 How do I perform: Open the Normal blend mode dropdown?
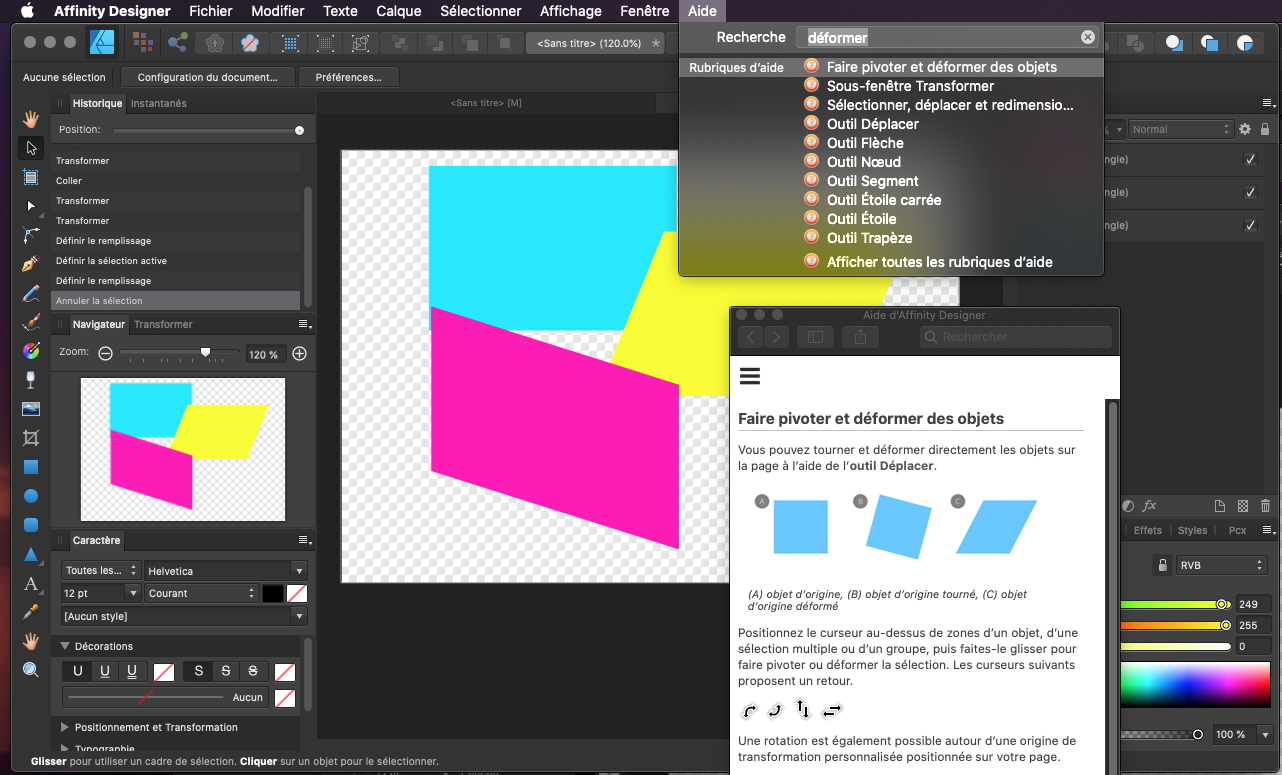1181,129
